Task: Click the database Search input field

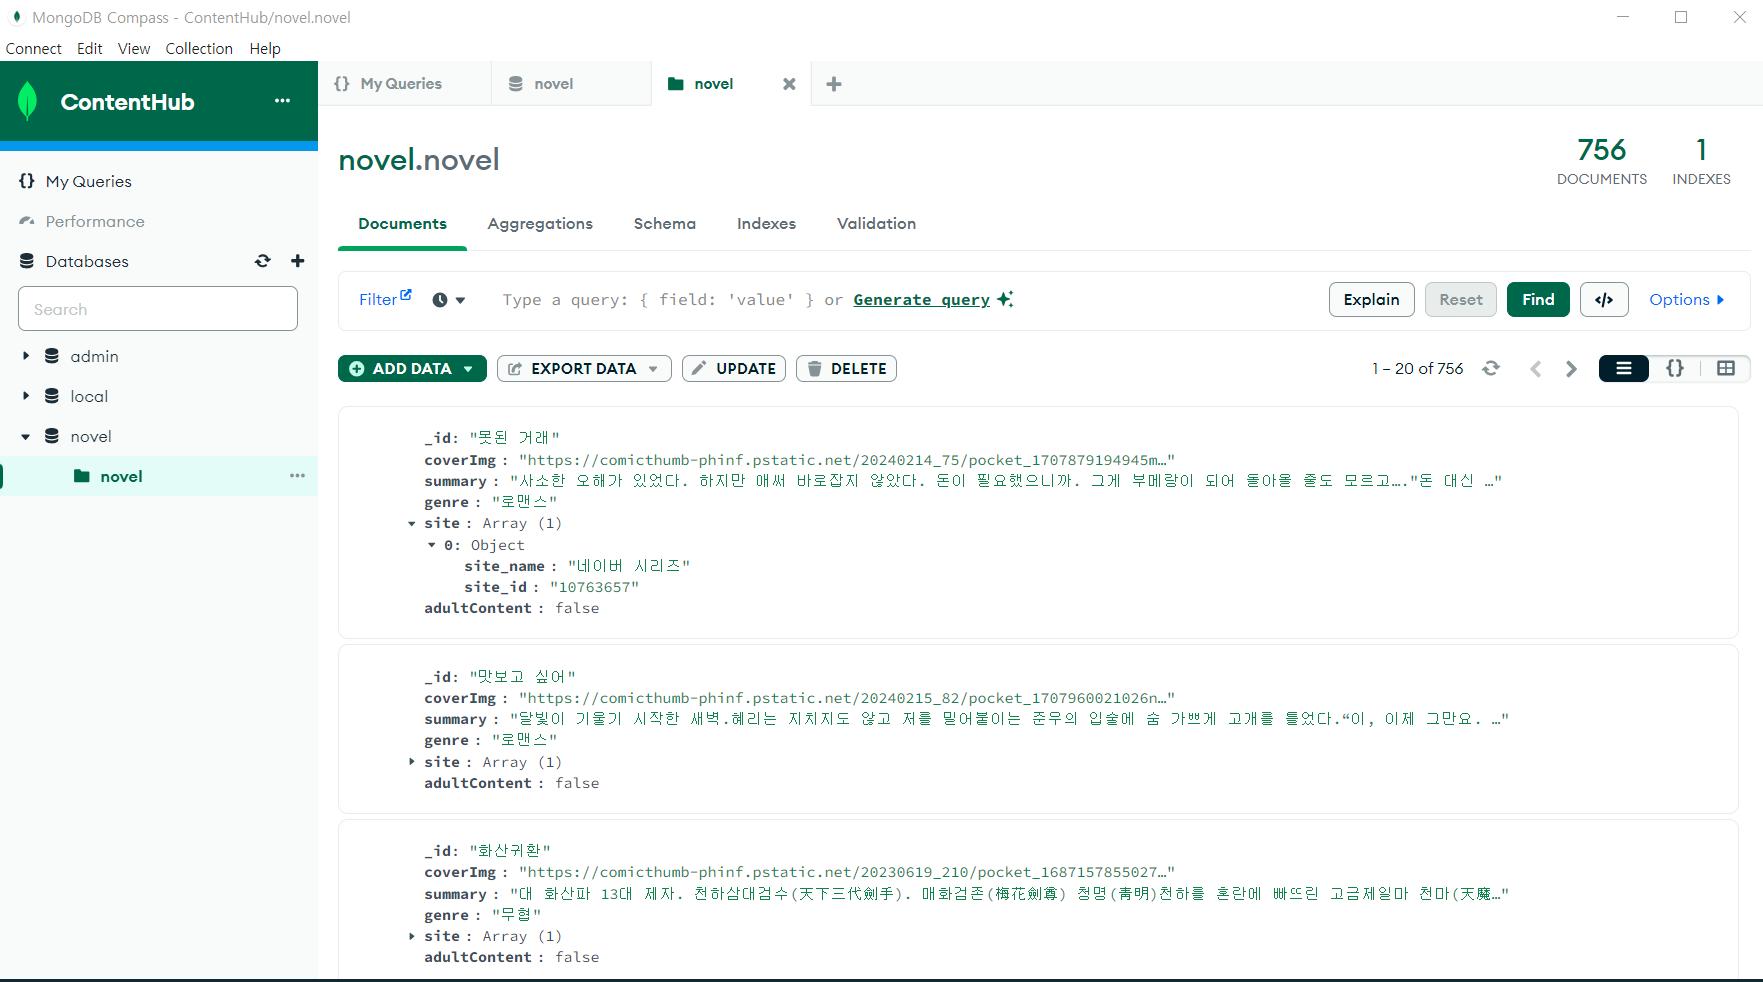Action: tap(158, 309)
